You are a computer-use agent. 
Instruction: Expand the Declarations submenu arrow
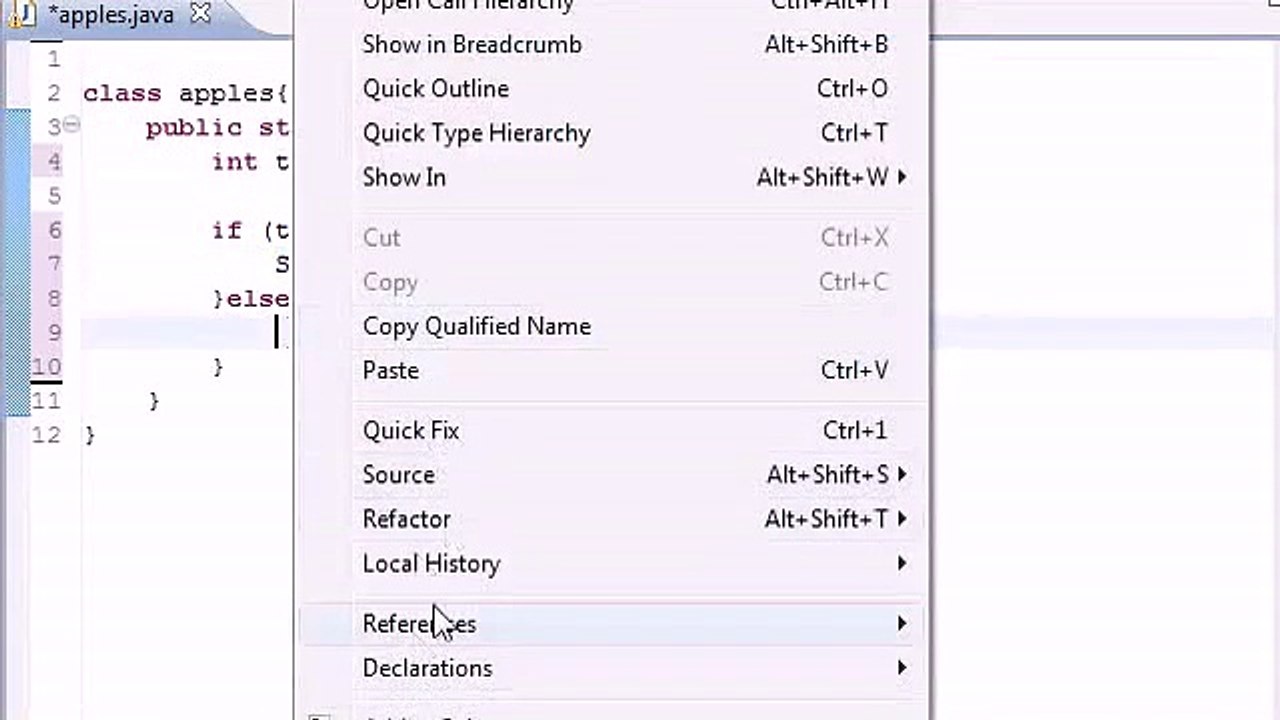(902, 667)
